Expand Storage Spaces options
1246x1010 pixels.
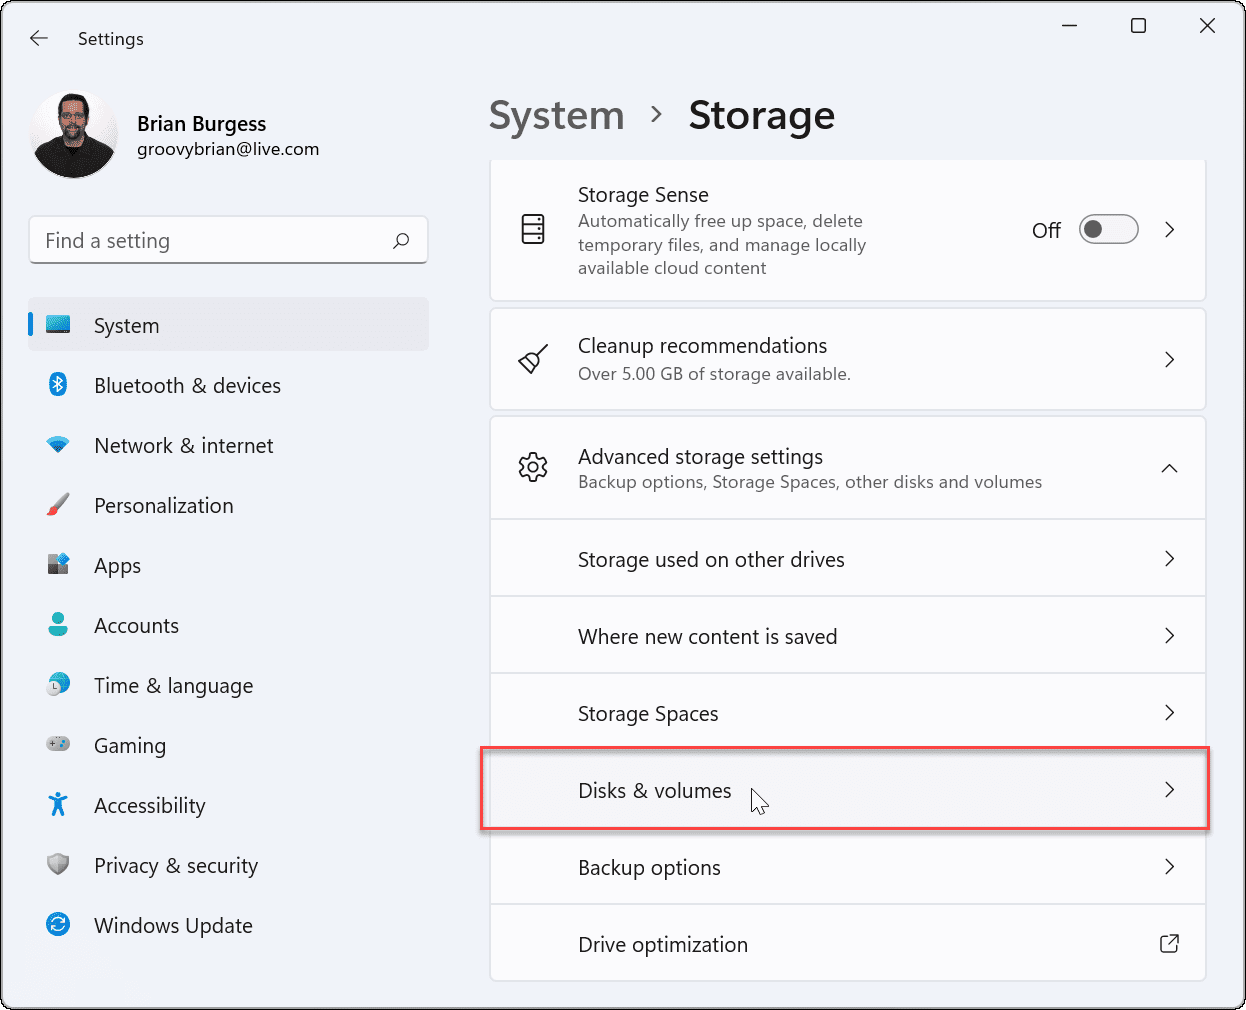point(847,713)
